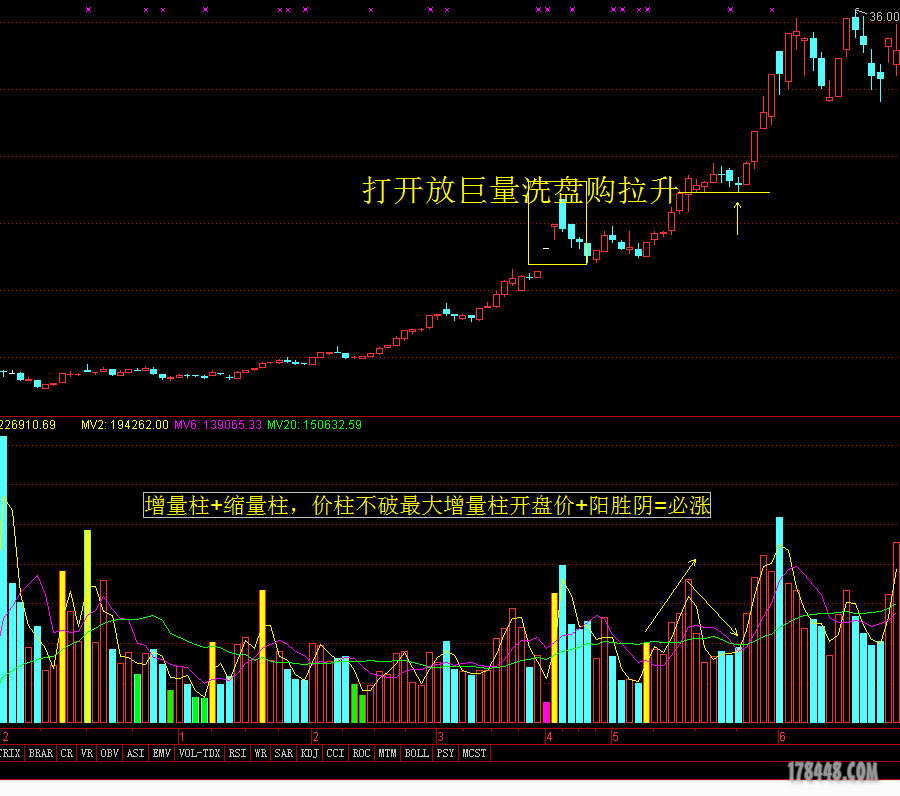Open the VOL-TDX volume indicator tab

point(199,753)
